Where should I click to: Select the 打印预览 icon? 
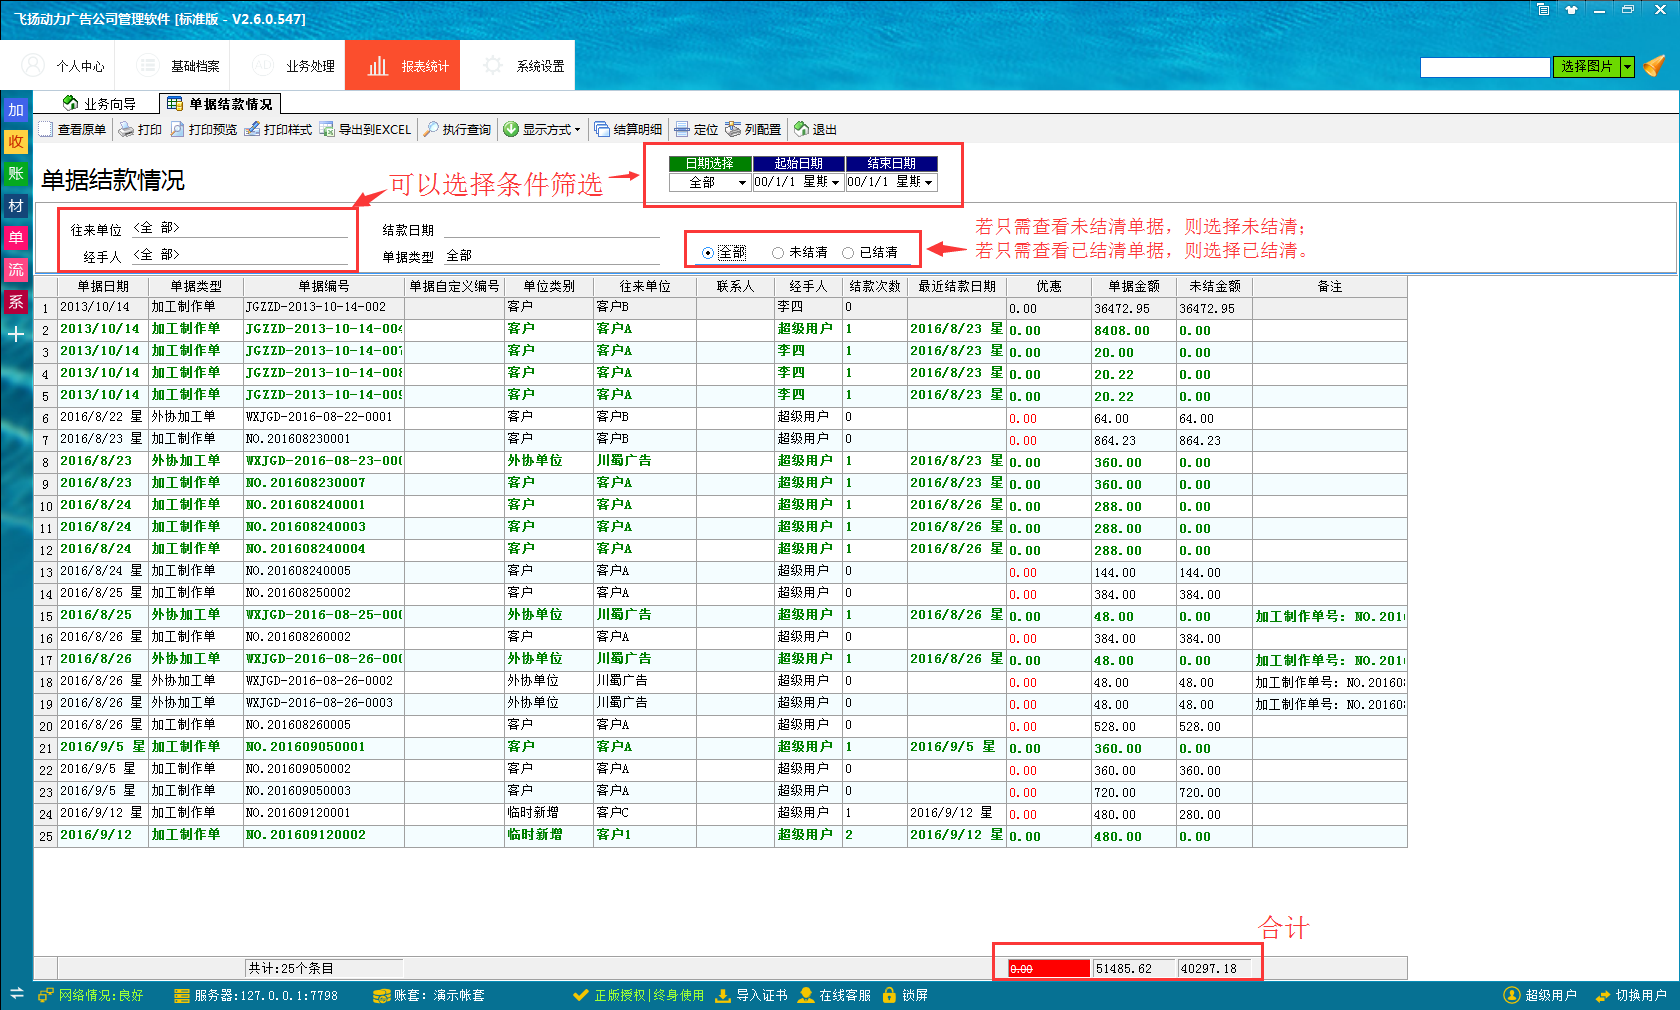[x=203, y=128]
